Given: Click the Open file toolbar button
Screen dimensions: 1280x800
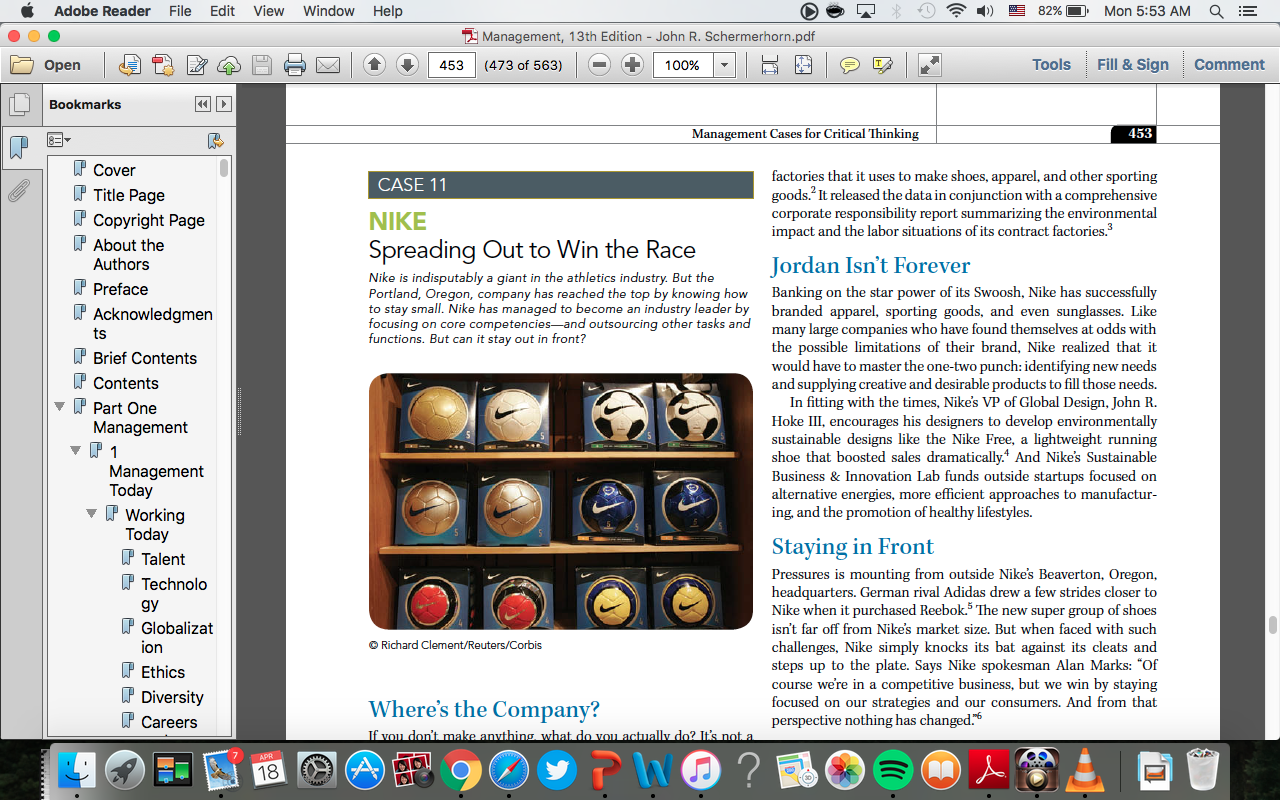Looking at the screenshot, I should (46, 65).
